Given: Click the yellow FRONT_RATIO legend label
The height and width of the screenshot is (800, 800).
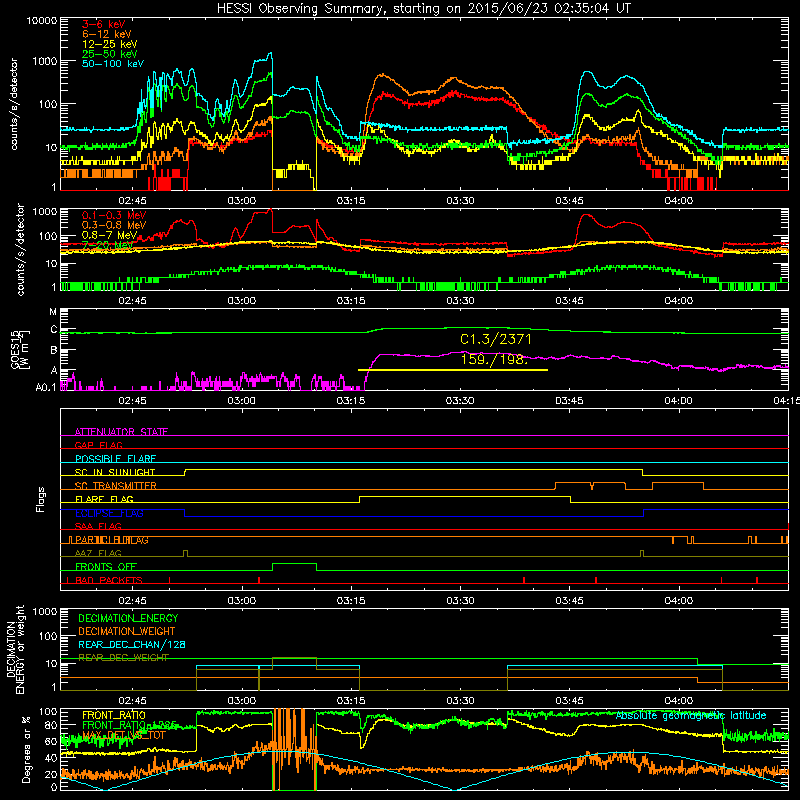Looking at the screenshot, I should coord(114,715).
